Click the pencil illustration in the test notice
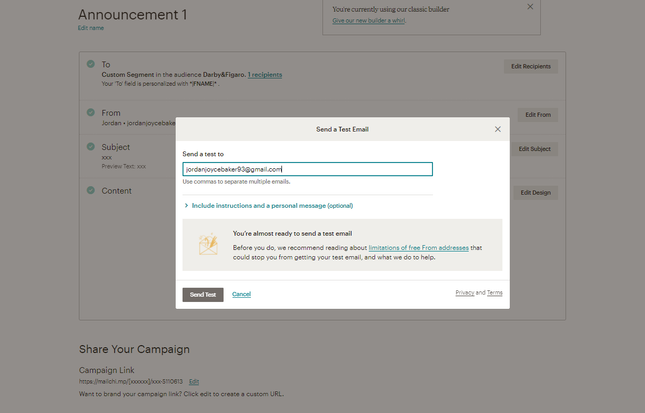The width and height of the screenshot is (645, 413). [208, 245]
